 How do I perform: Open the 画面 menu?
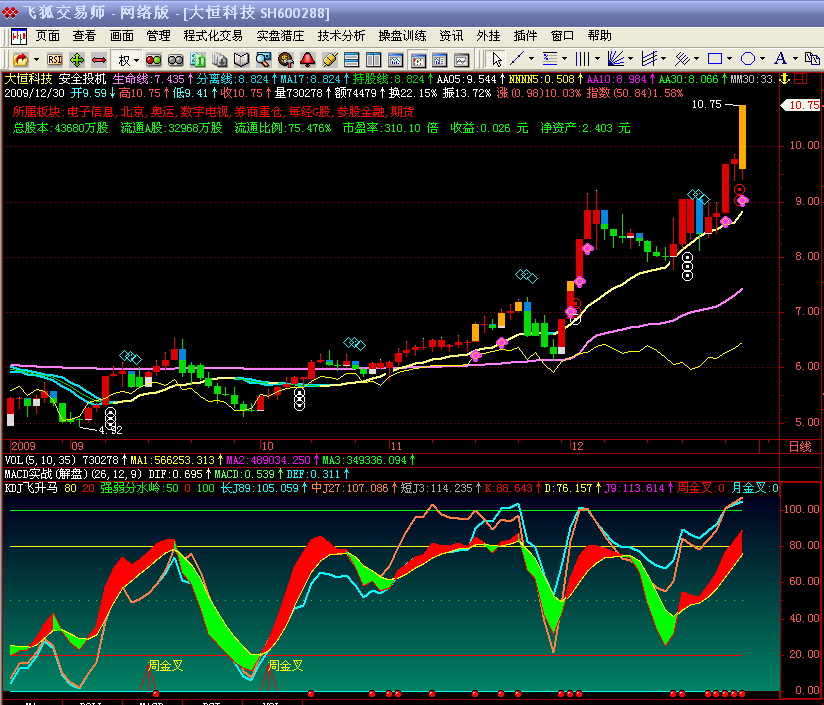(x=122, y=36)
